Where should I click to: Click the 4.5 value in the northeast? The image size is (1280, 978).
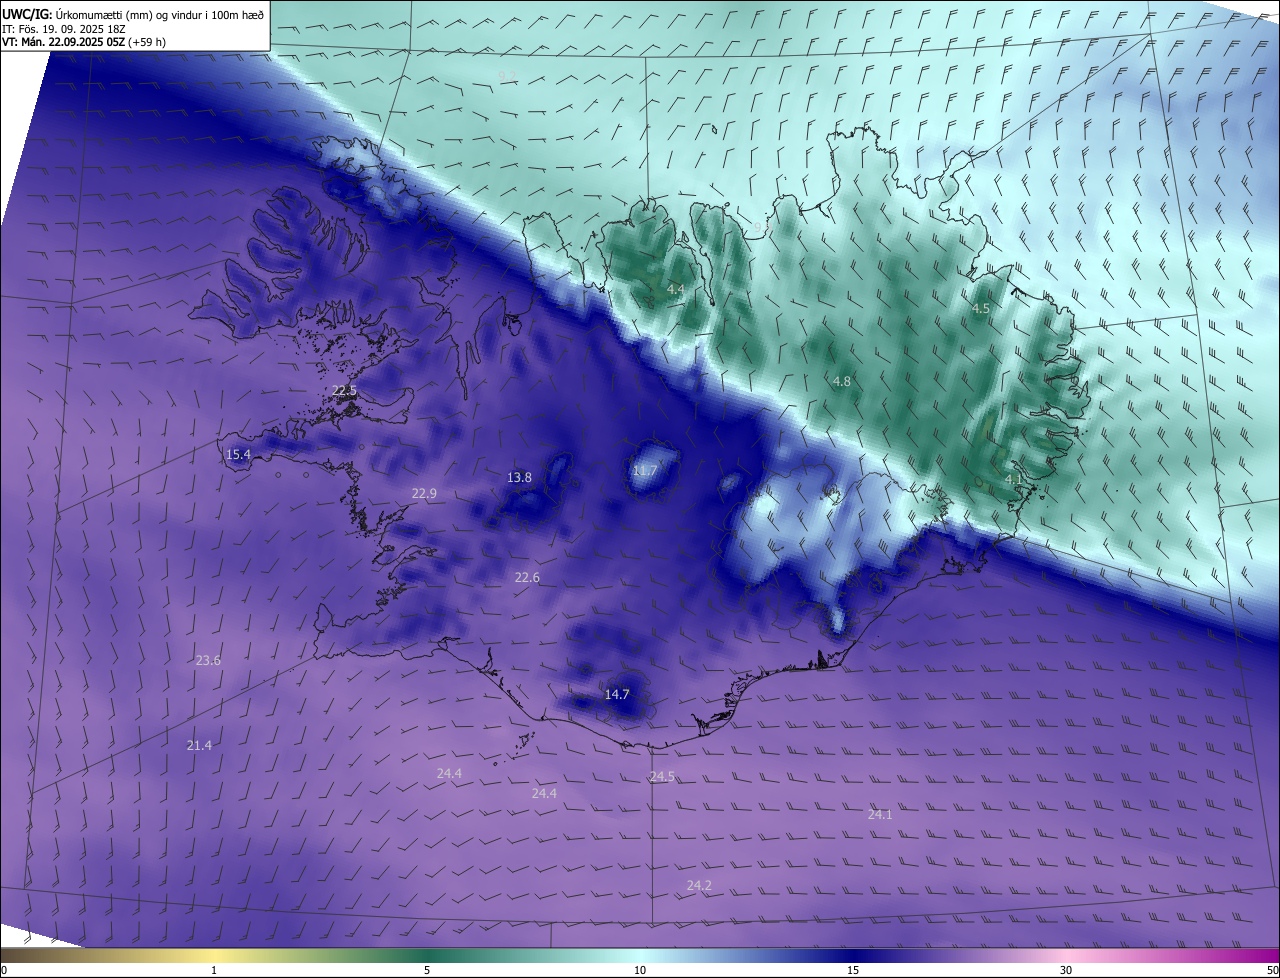pyautogui.click(x=981, y=309)
